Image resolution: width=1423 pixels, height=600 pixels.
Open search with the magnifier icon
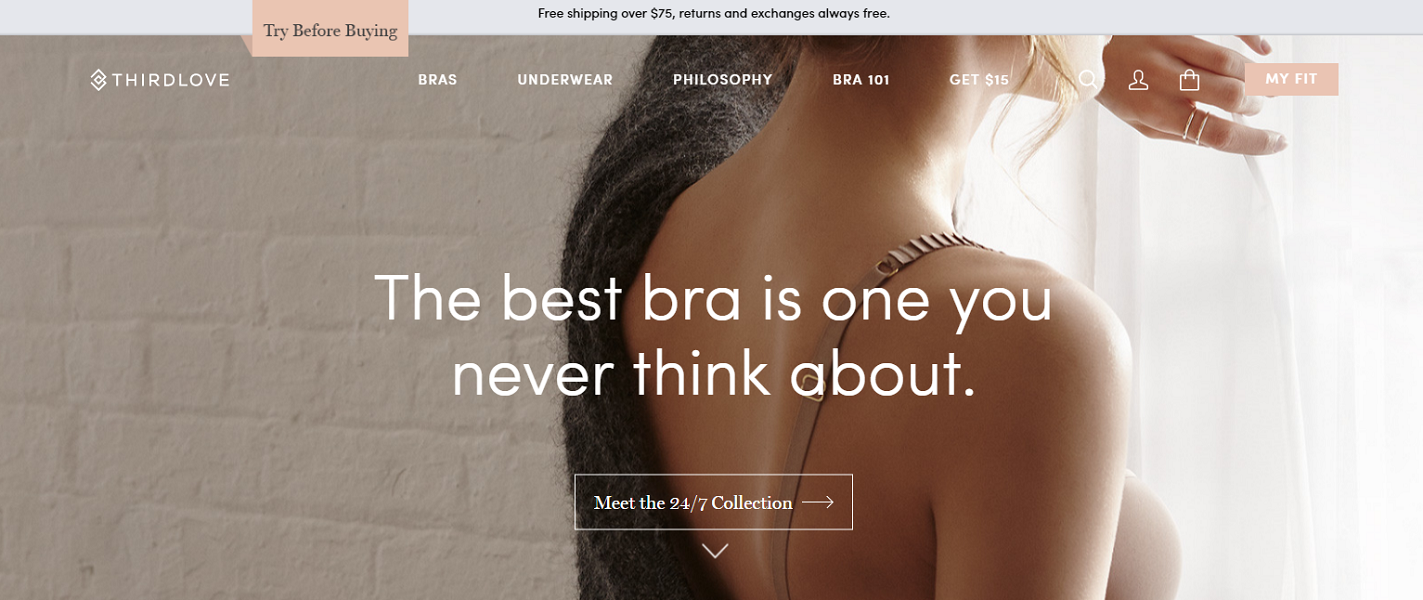[1088, 80]
